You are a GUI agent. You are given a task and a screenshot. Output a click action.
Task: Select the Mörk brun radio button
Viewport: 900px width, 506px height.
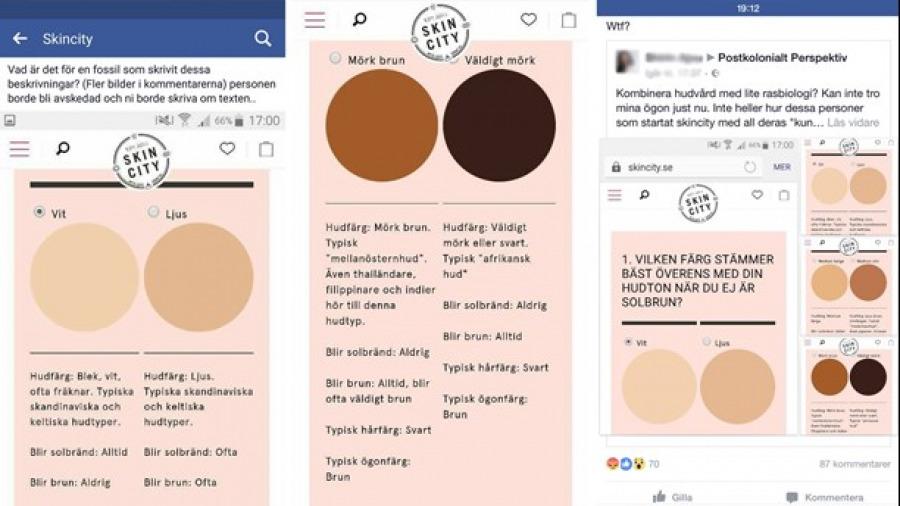point(335,58)
